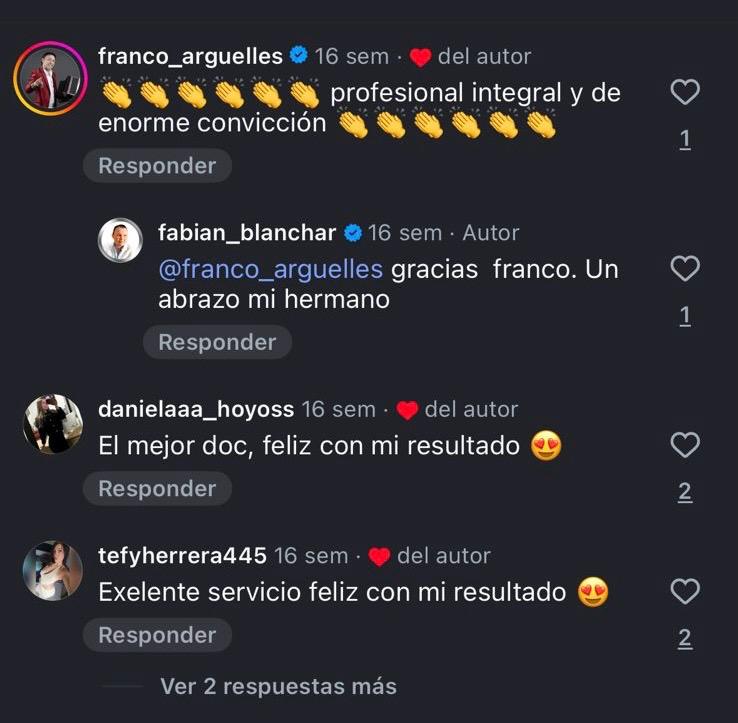Open danielaaa_hoyoss' avatar

(52, 423)
